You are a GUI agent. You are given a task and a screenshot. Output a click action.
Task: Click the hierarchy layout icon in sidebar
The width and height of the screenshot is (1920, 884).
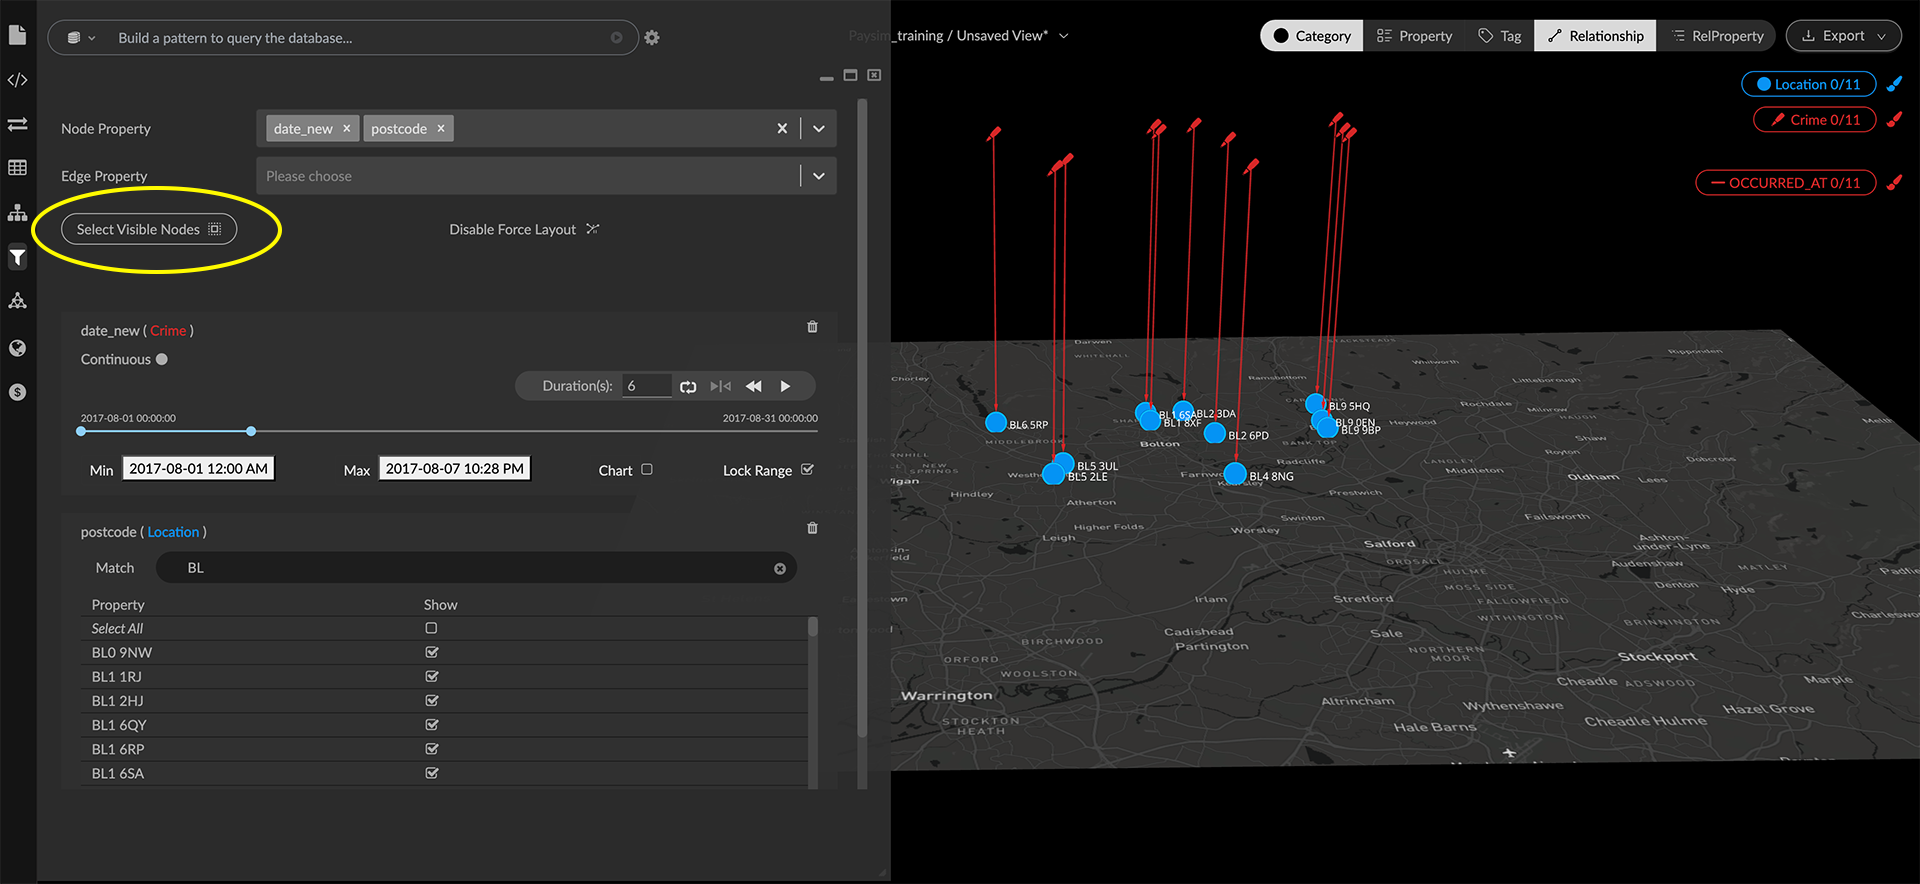tap(17, 213)
